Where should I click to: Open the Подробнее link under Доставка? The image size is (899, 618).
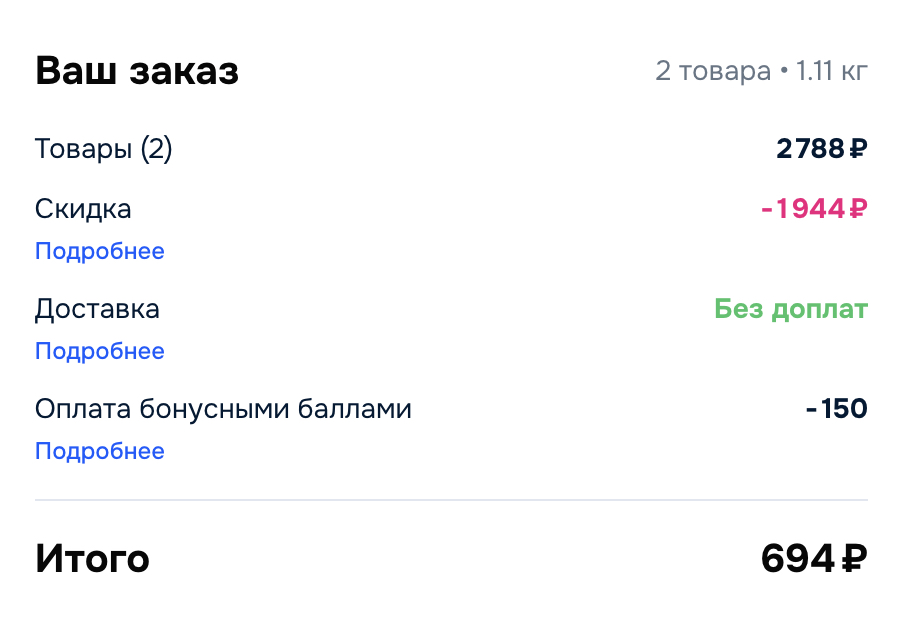[x=99, y=351]
